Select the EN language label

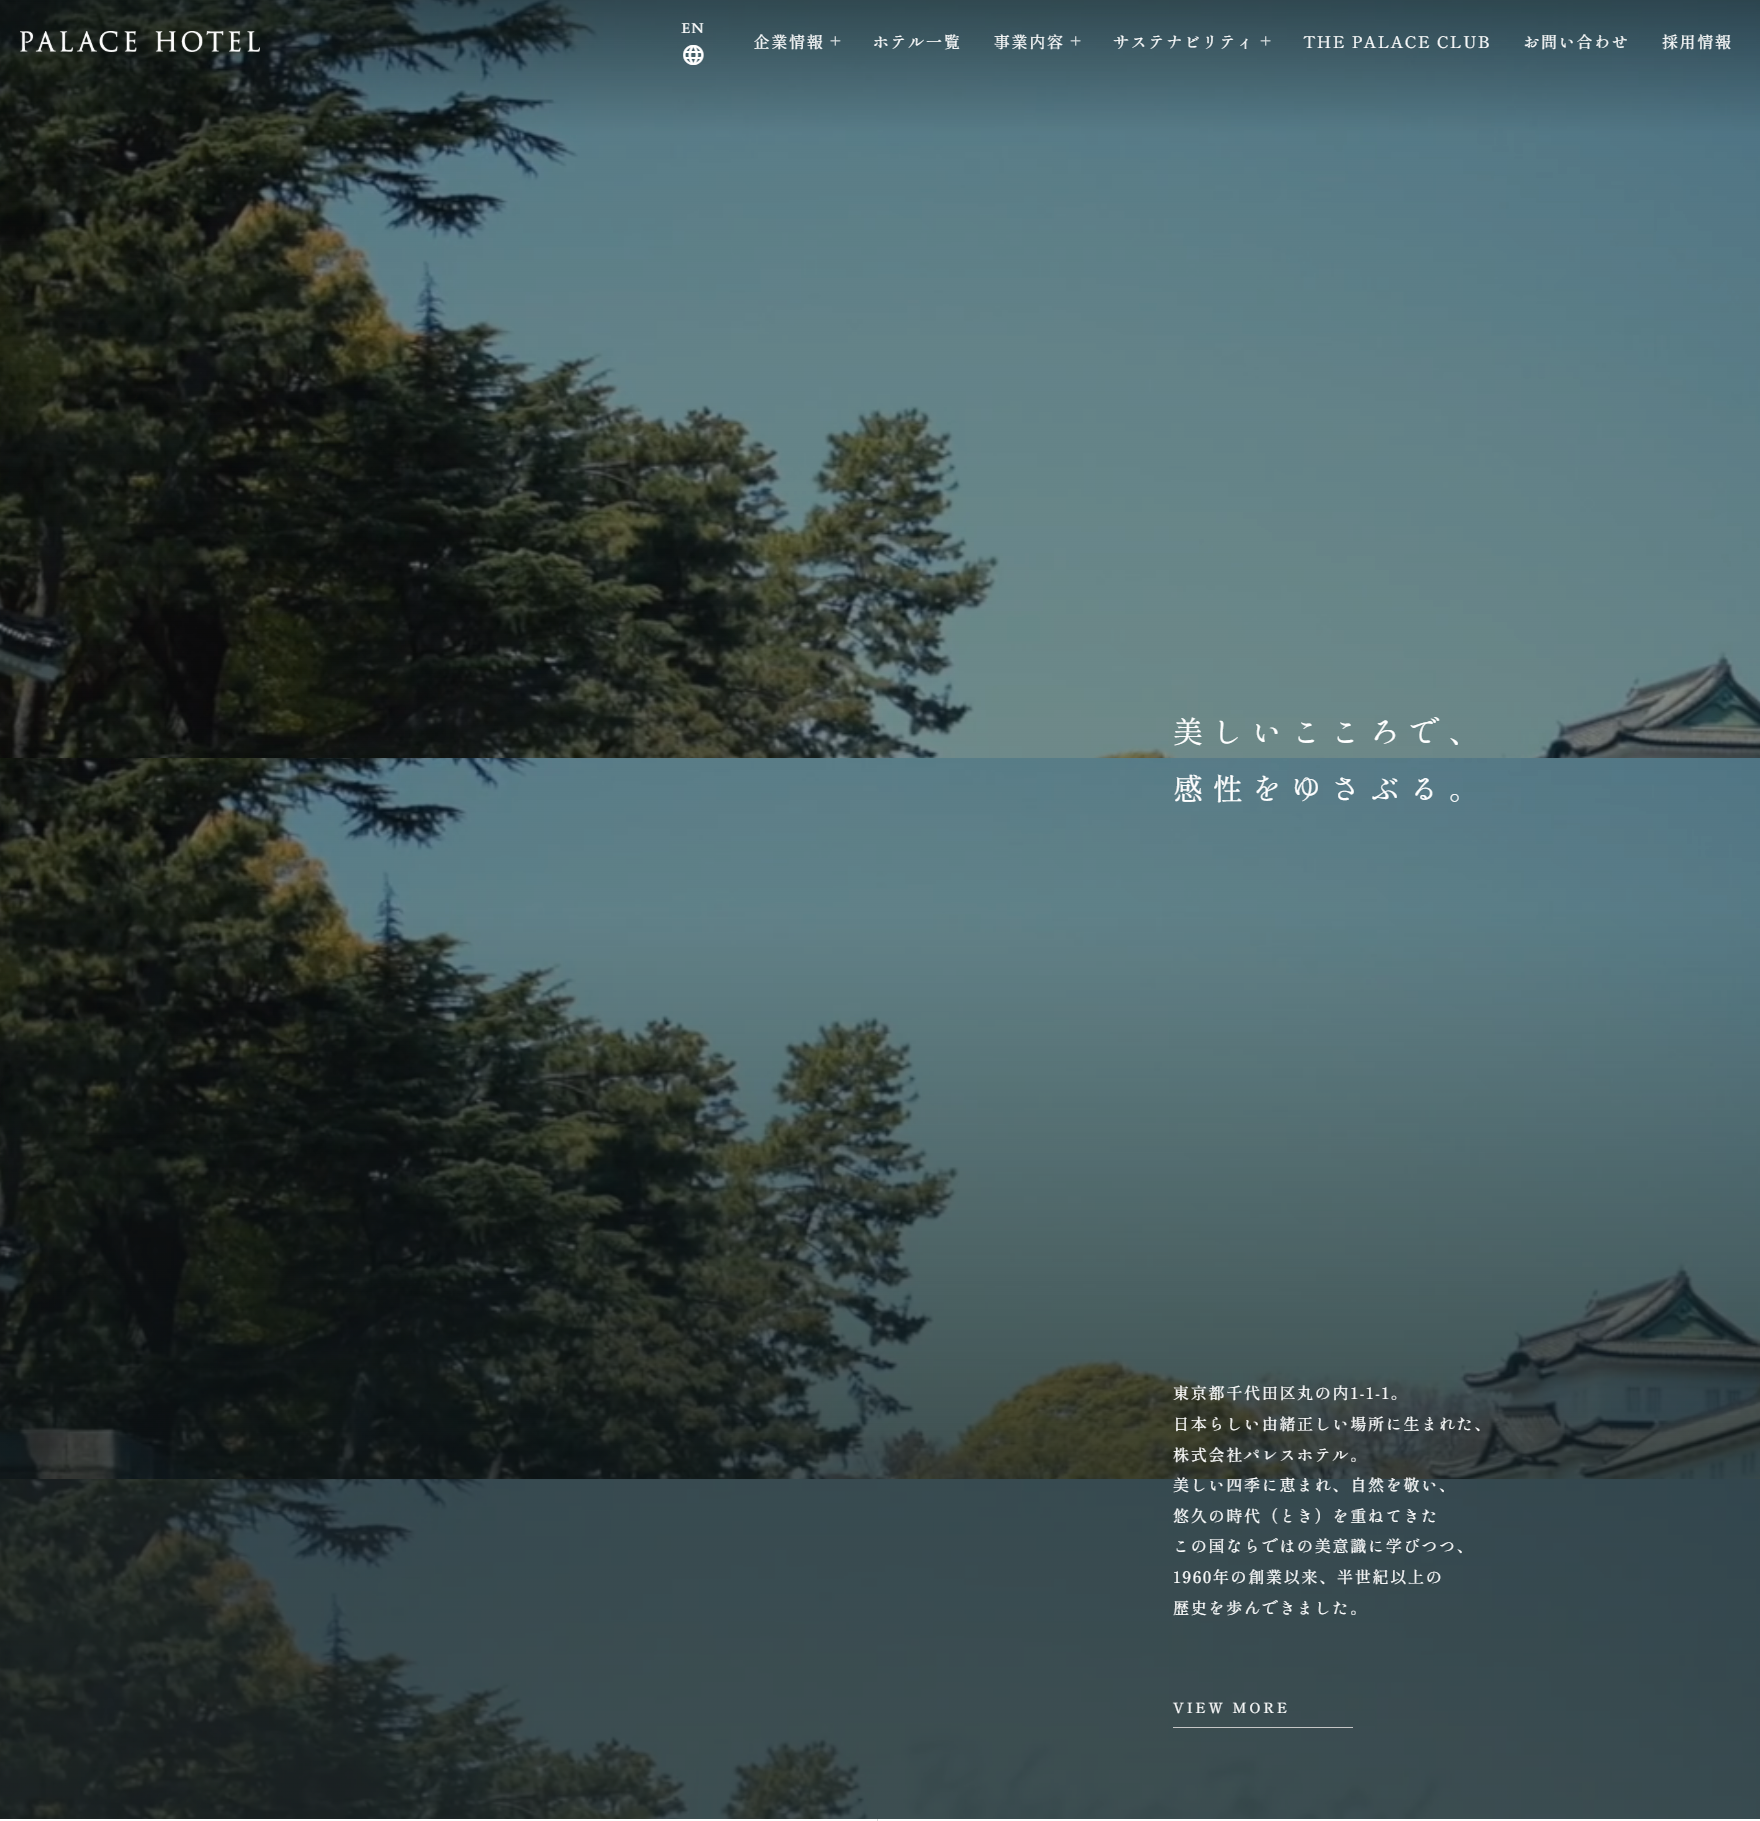click(693, 28)
